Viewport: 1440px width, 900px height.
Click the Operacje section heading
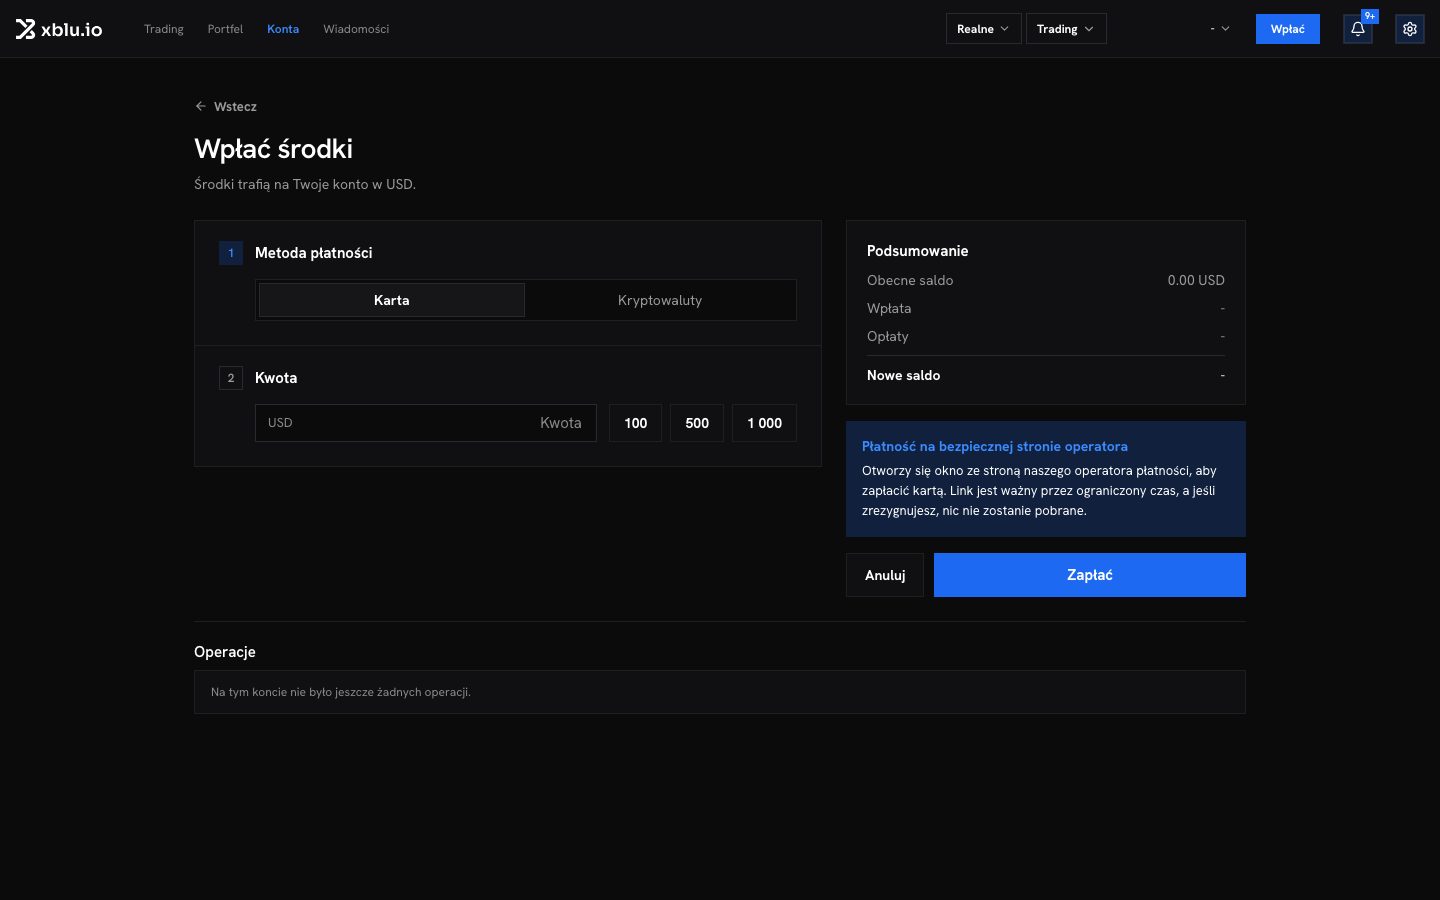(x=225, y=652)
